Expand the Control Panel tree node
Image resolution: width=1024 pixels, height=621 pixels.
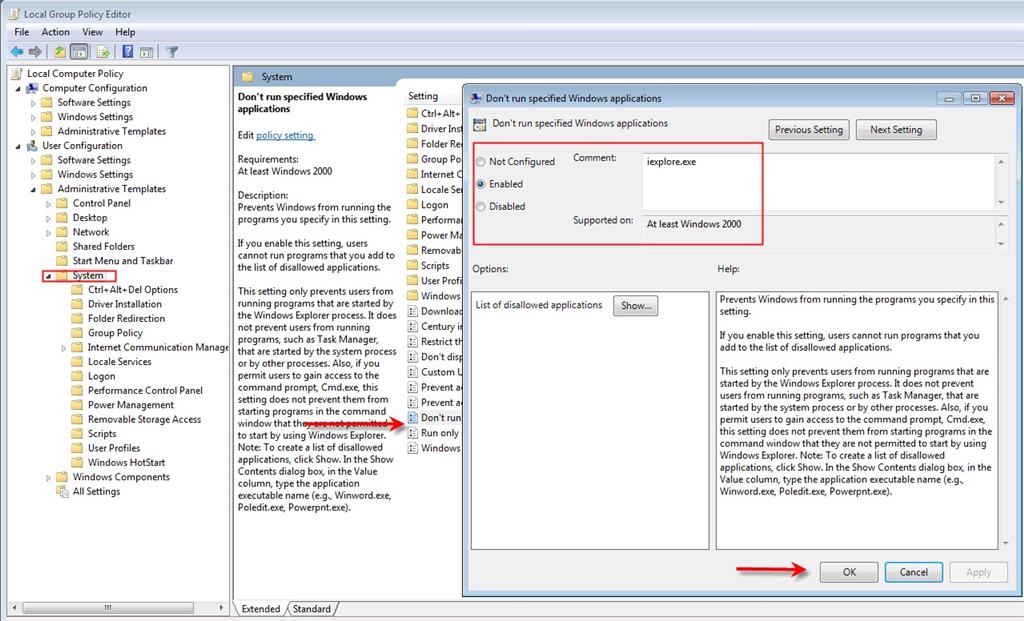click(48, 204)
